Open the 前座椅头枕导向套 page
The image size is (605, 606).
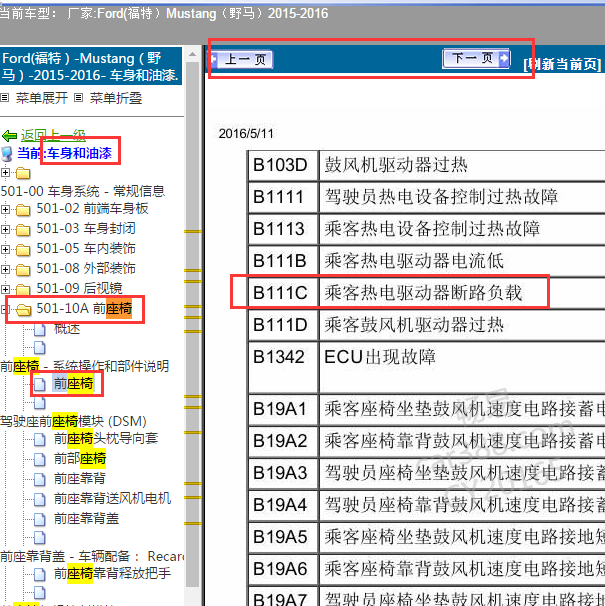(106, 438)
